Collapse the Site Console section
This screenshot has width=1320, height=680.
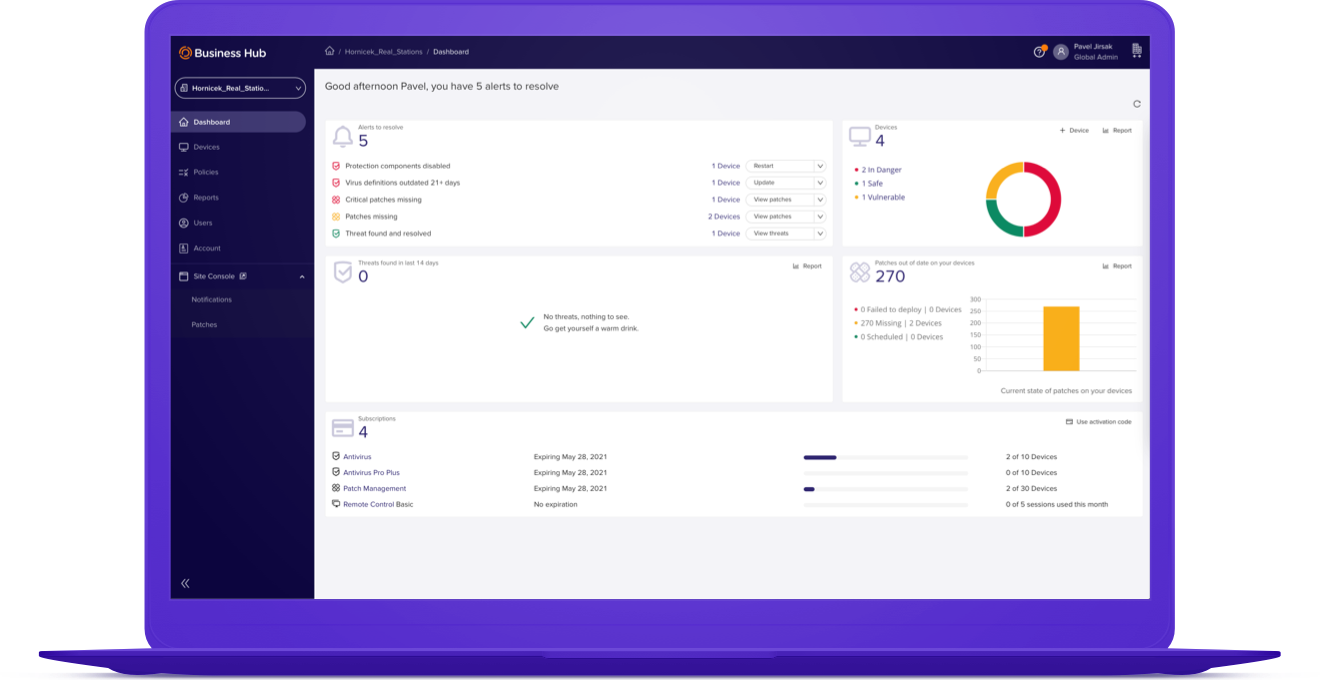(x=302, y=277)
